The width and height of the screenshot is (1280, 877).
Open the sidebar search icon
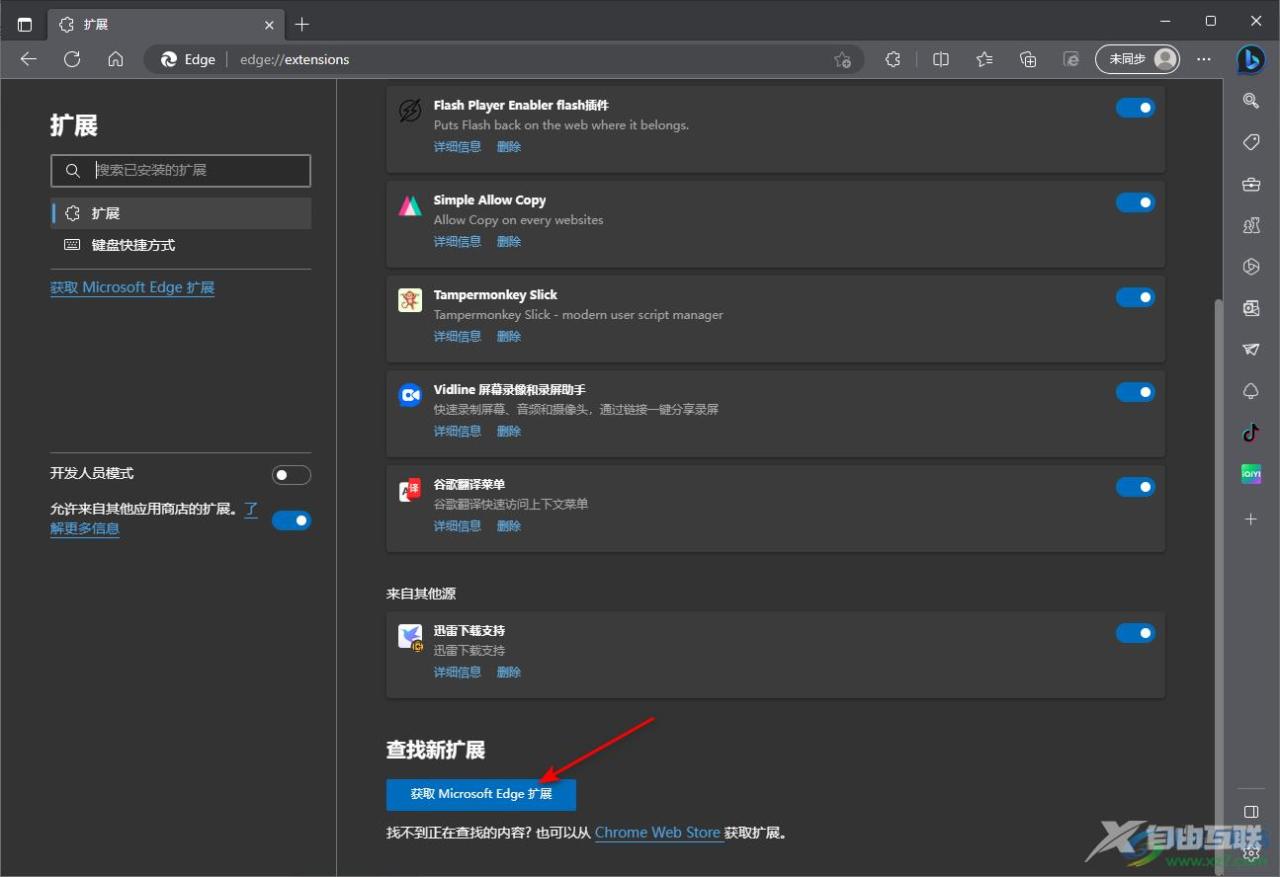1251,101
